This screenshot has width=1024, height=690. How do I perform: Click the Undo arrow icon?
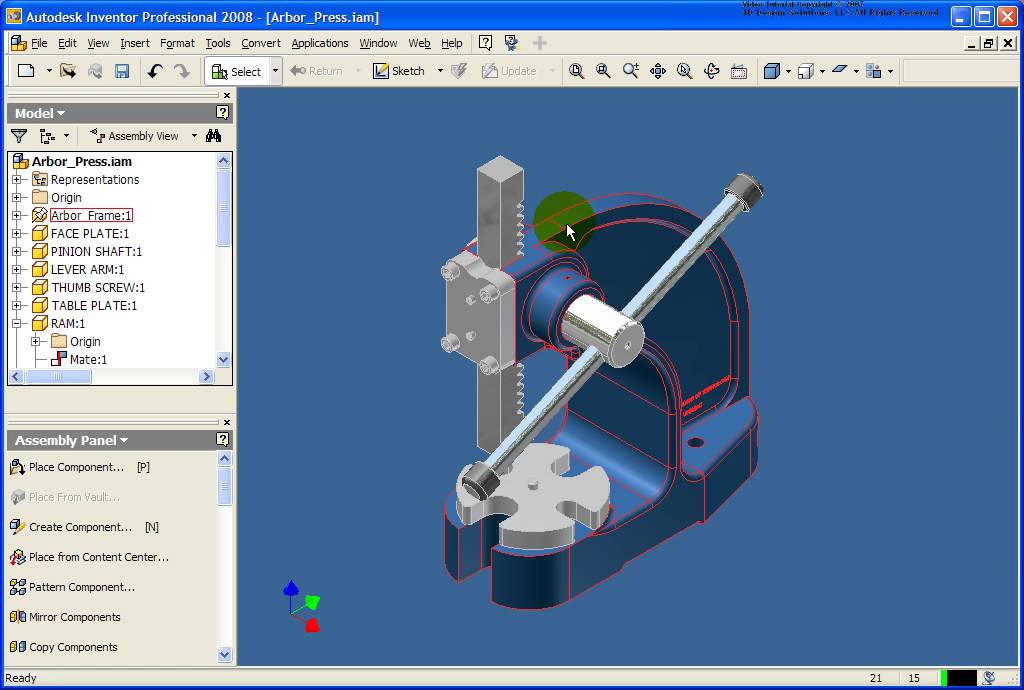point(155,71)
